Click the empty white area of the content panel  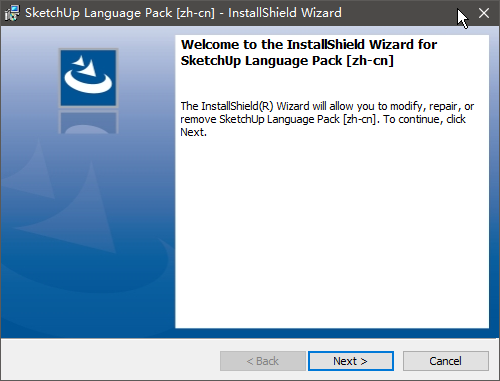click(332, 233)
